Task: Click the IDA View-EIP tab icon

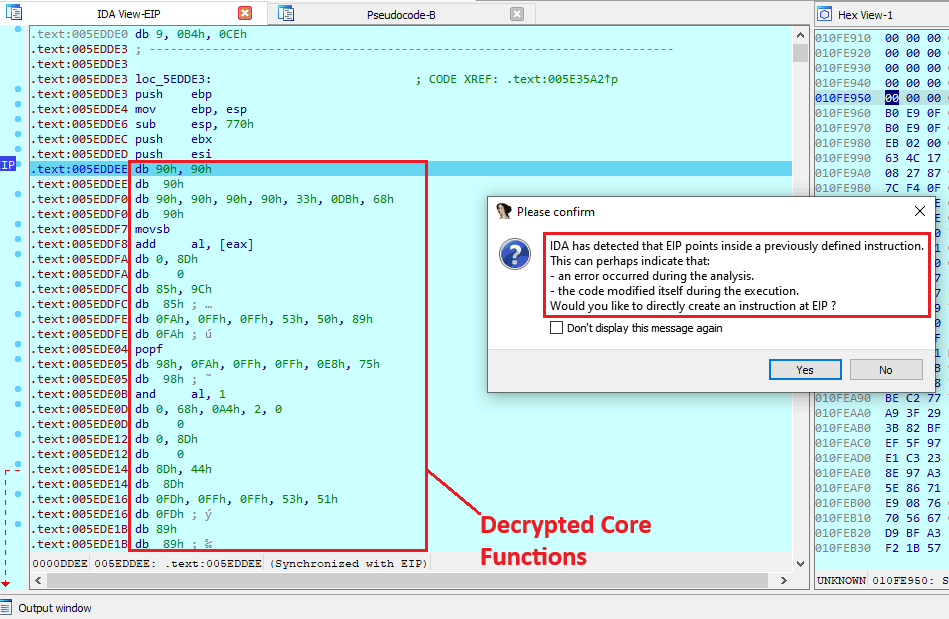Action: click(x=14, y=13)
